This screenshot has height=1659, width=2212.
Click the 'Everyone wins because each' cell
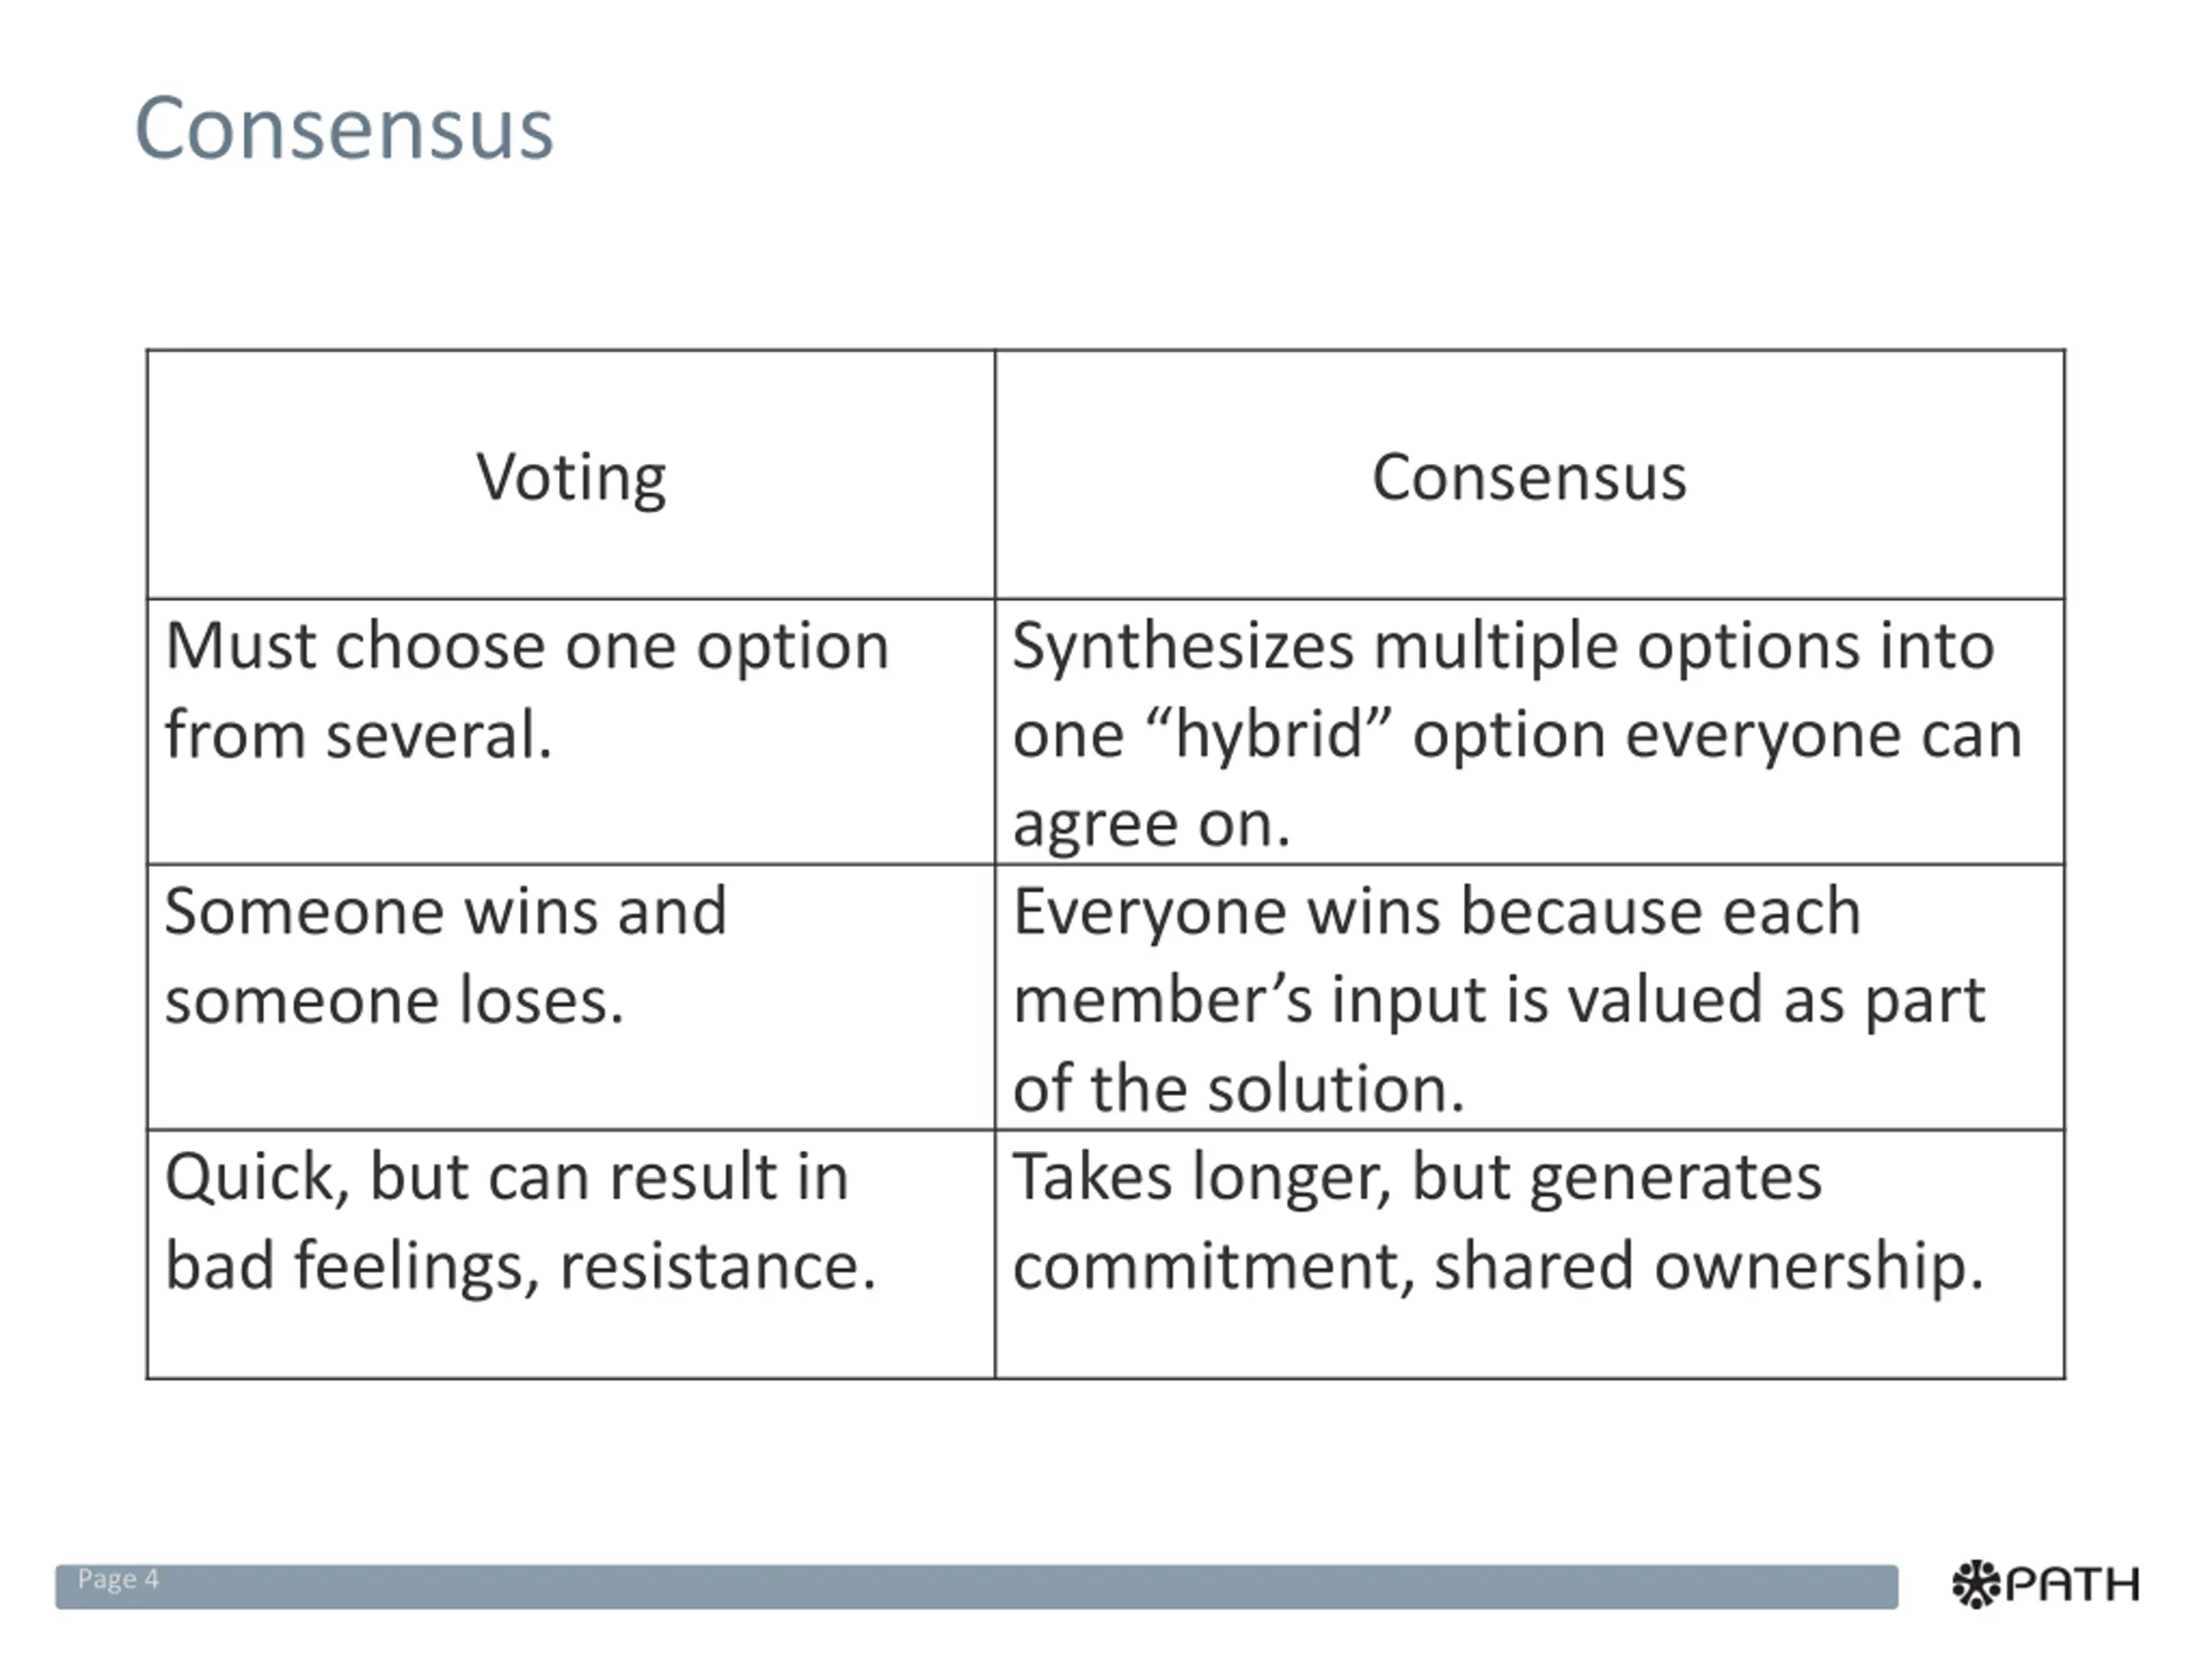pyautogui.click(x=1530, y=997)
